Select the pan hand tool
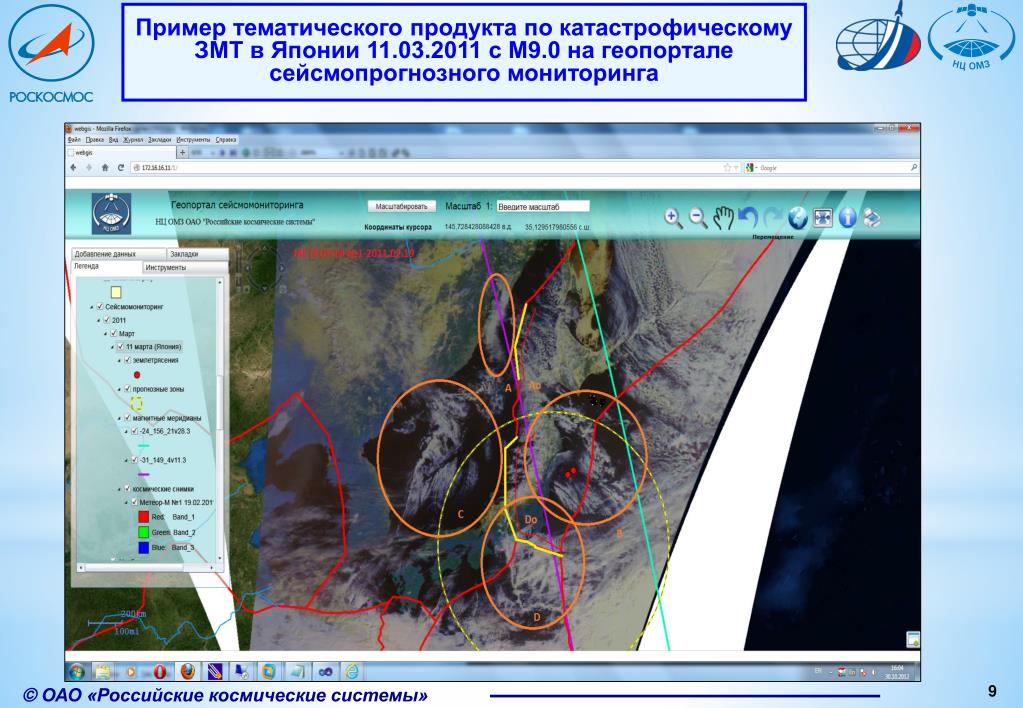1023x708 pixels. click(x=723, y=218)
